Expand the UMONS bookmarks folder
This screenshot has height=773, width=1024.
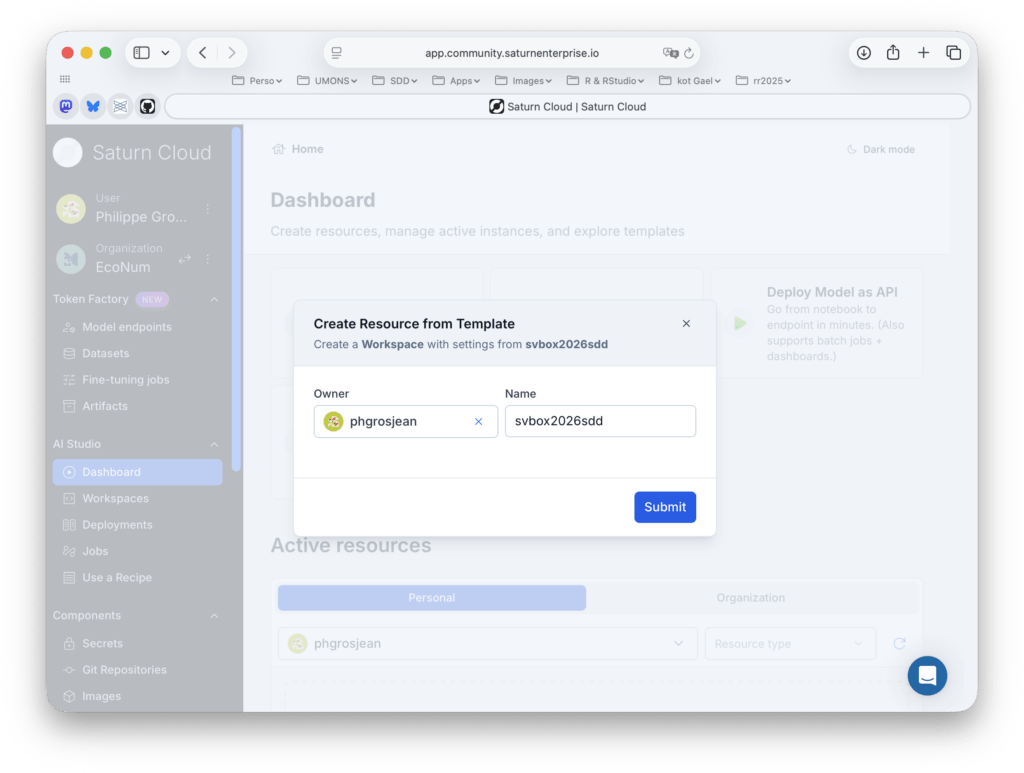point(327,81)
